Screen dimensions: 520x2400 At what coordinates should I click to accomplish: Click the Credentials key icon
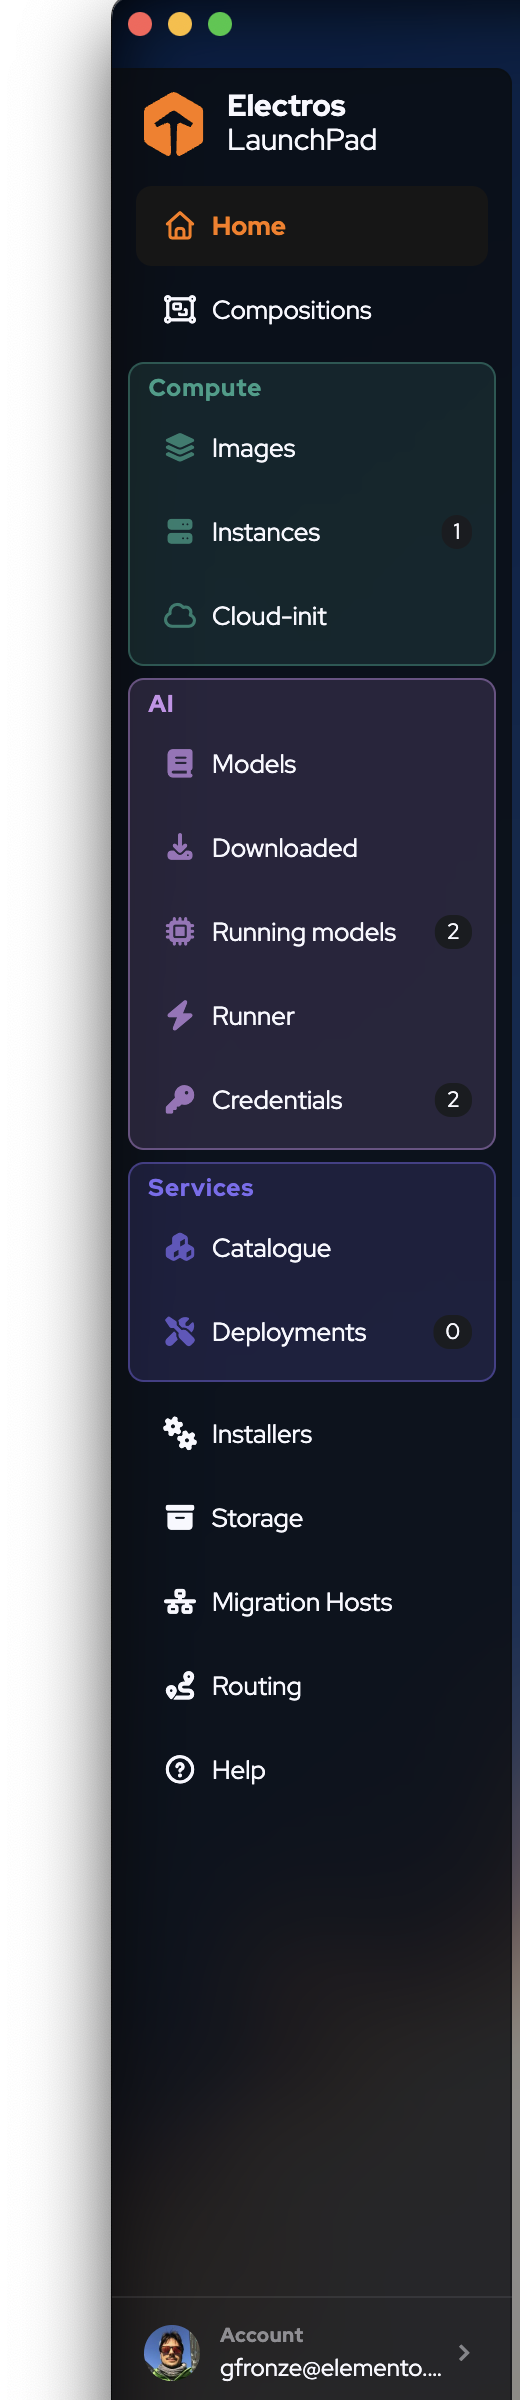click(180, 1100)
